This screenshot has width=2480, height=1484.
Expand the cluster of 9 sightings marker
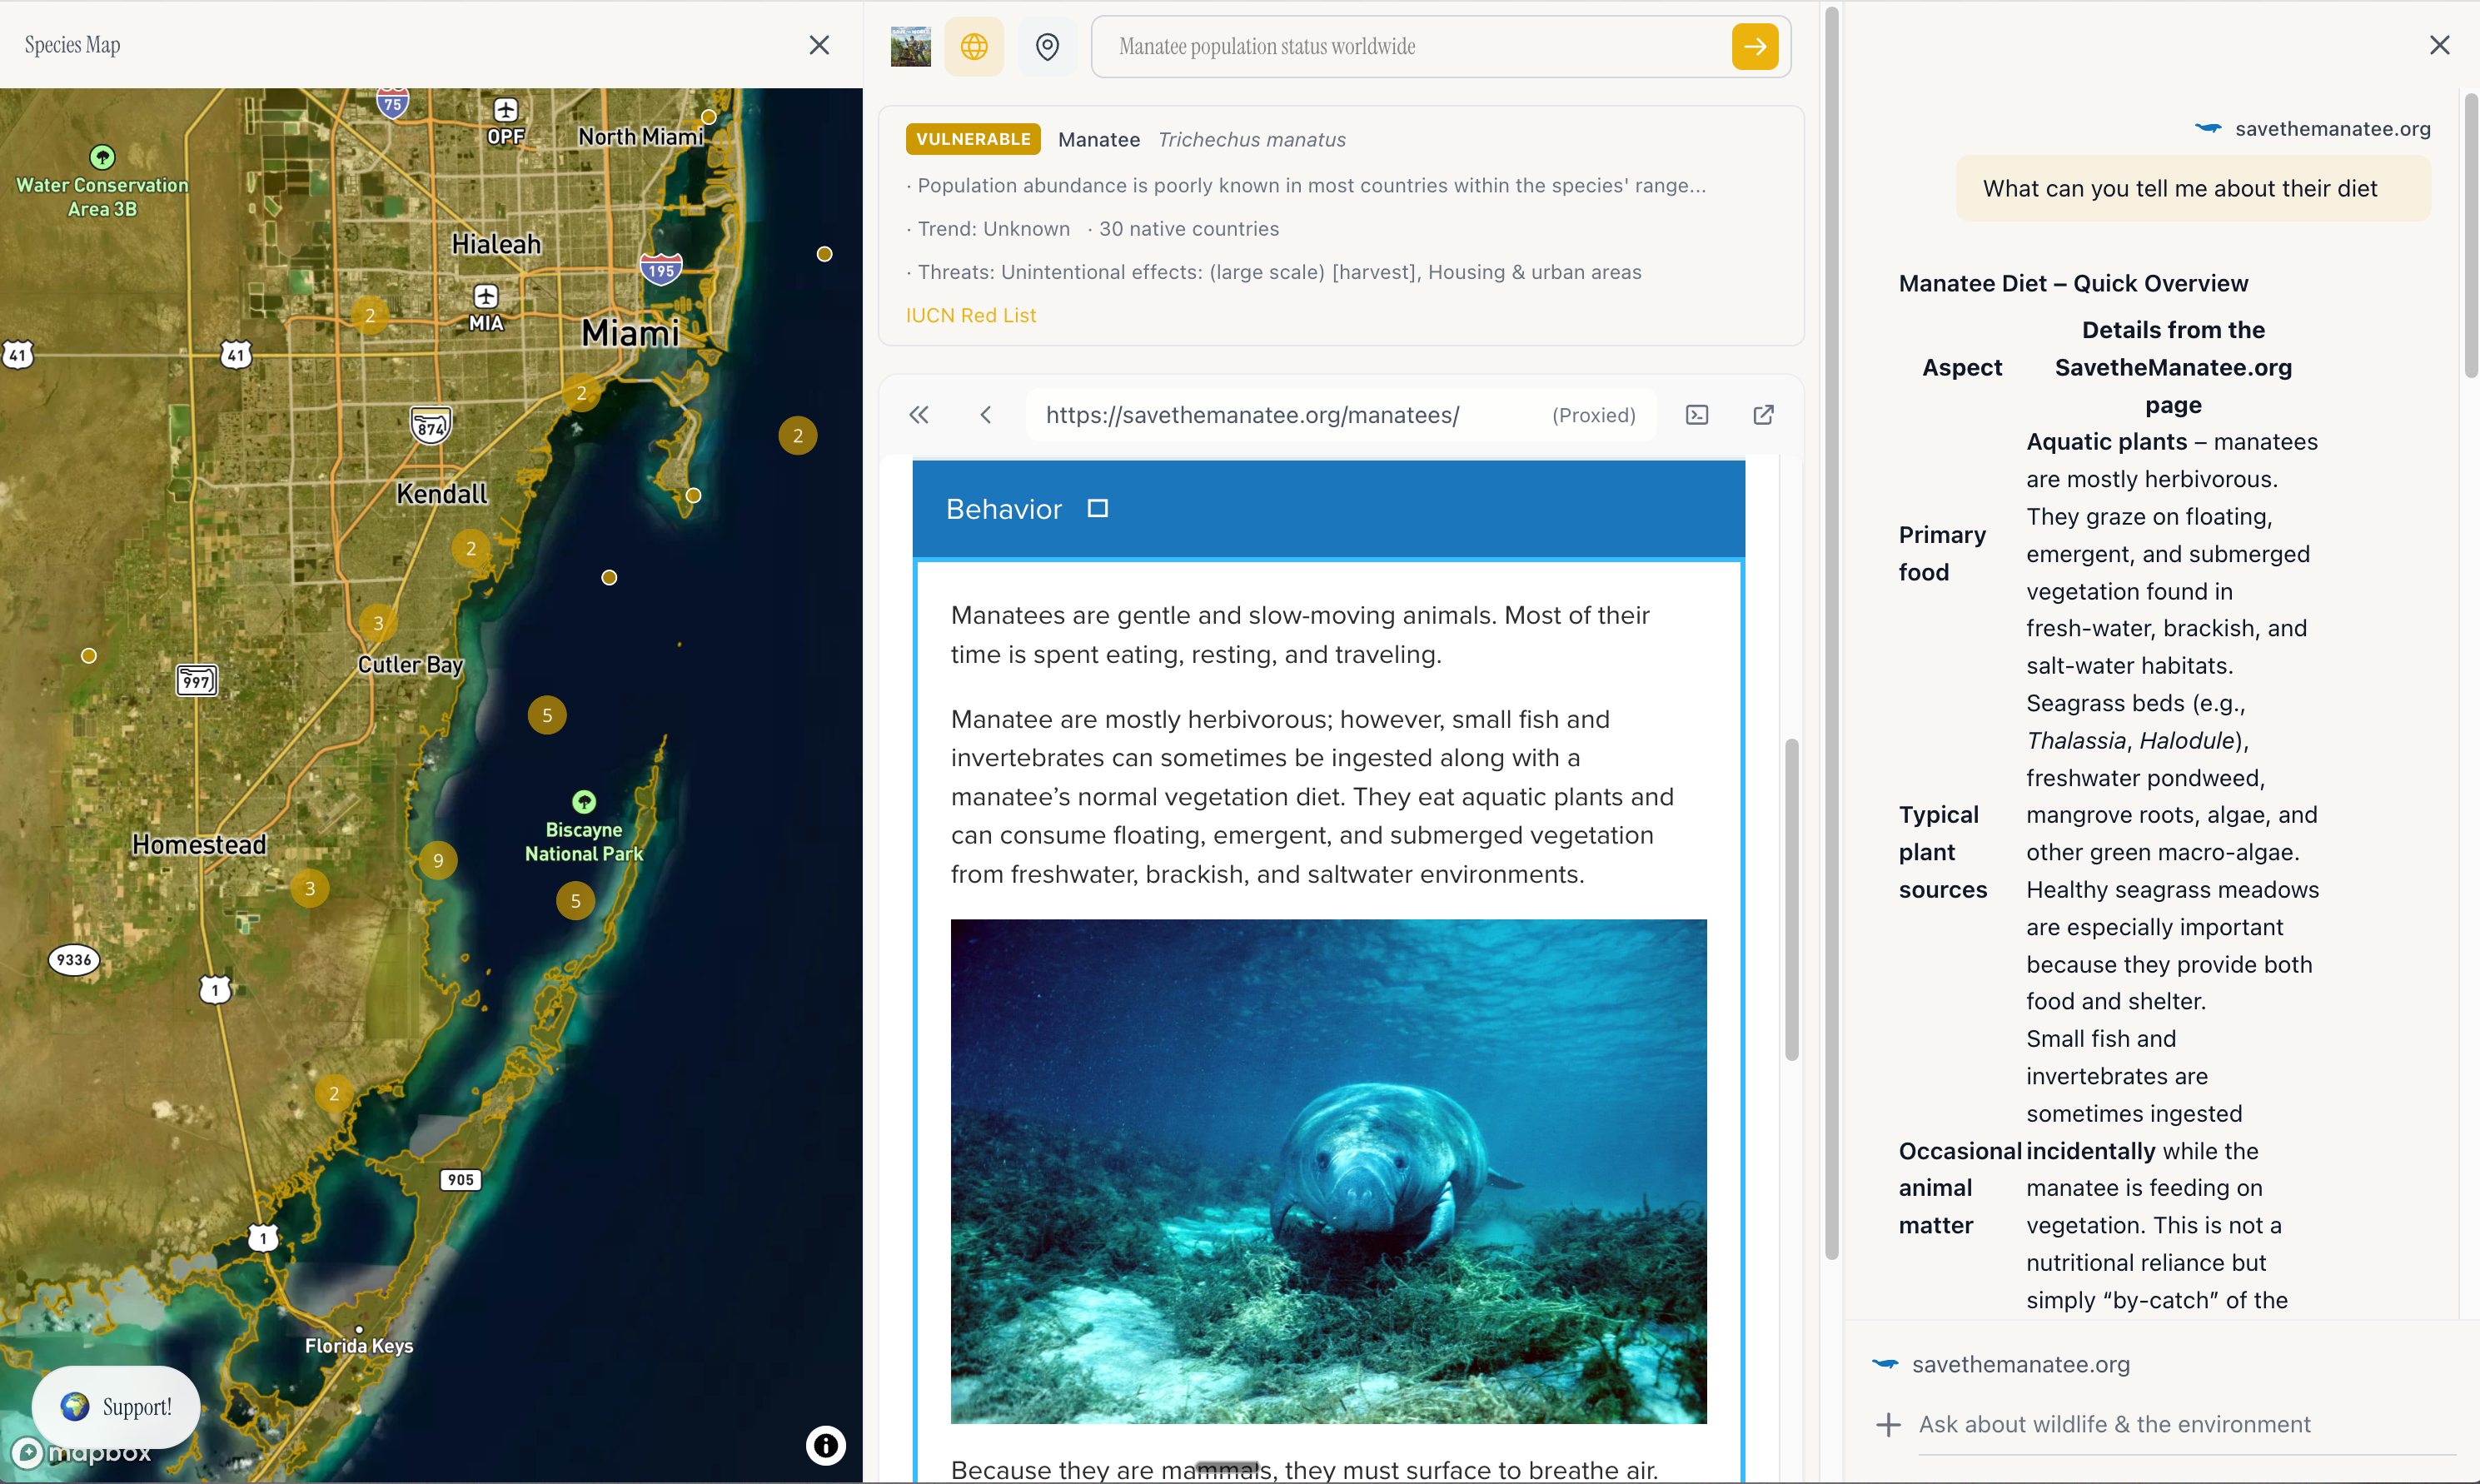point(438,860)
